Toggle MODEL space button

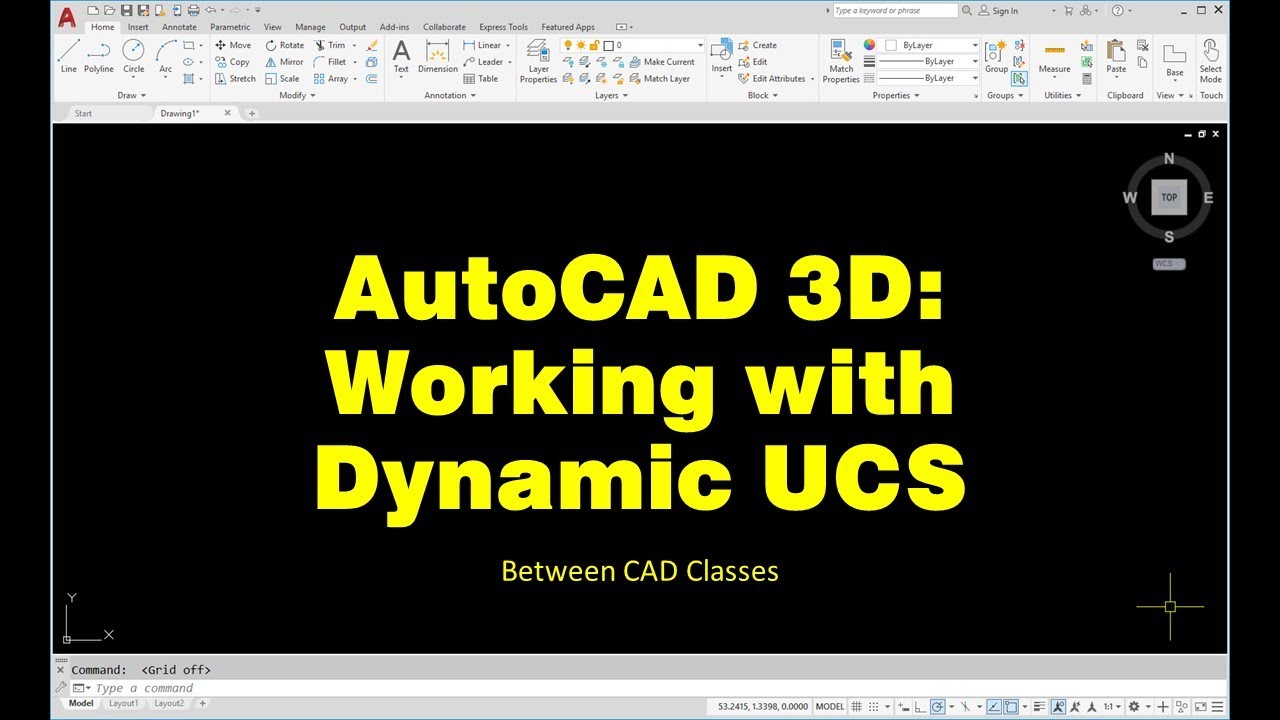830,706
